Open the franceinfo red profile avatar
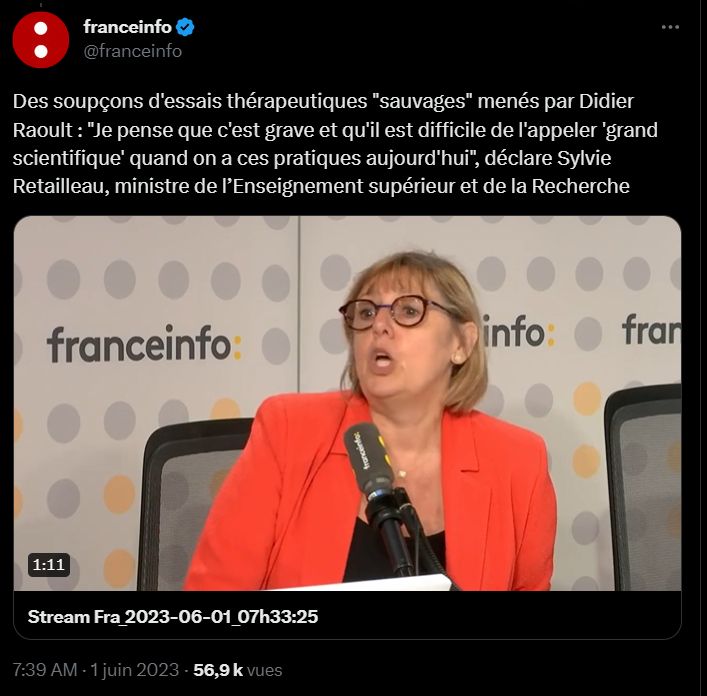 41,40
